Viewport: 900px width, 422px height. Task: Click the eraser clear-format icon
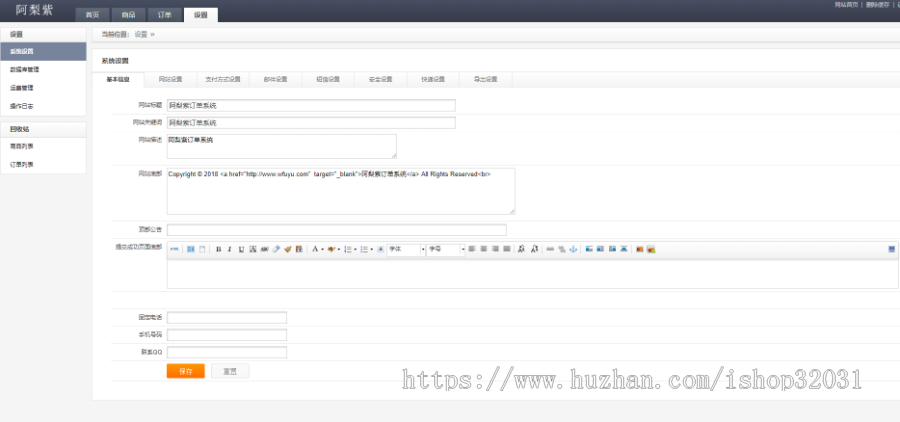(x=276, y=249)
